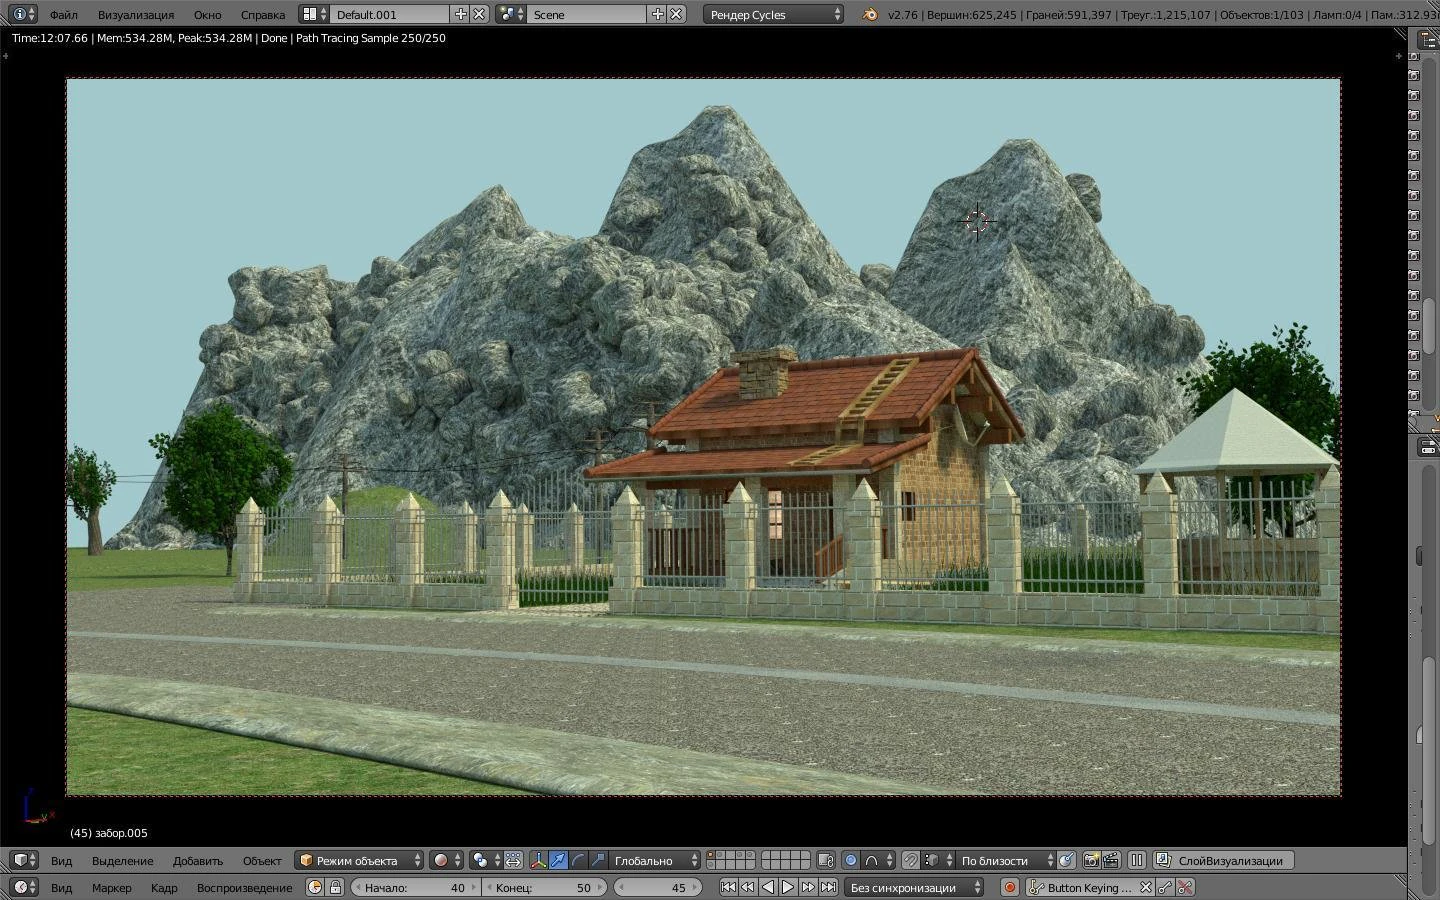Open the Маркер menu
1440x900 pixels.
pos(111,887)
